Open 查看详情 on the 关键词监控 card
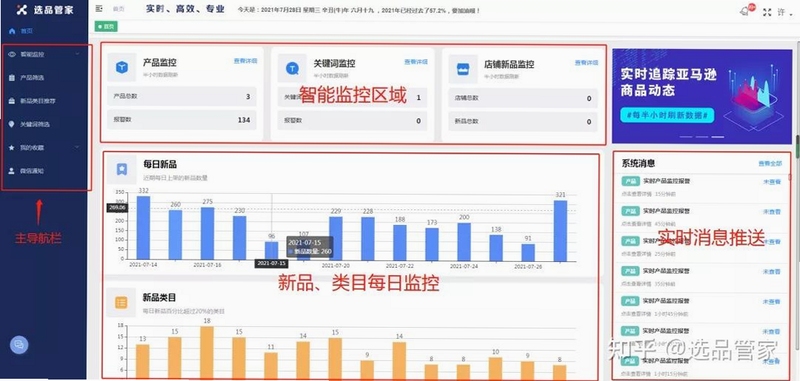This screenshot has width=800, height=381. click(x=416, y=62)
